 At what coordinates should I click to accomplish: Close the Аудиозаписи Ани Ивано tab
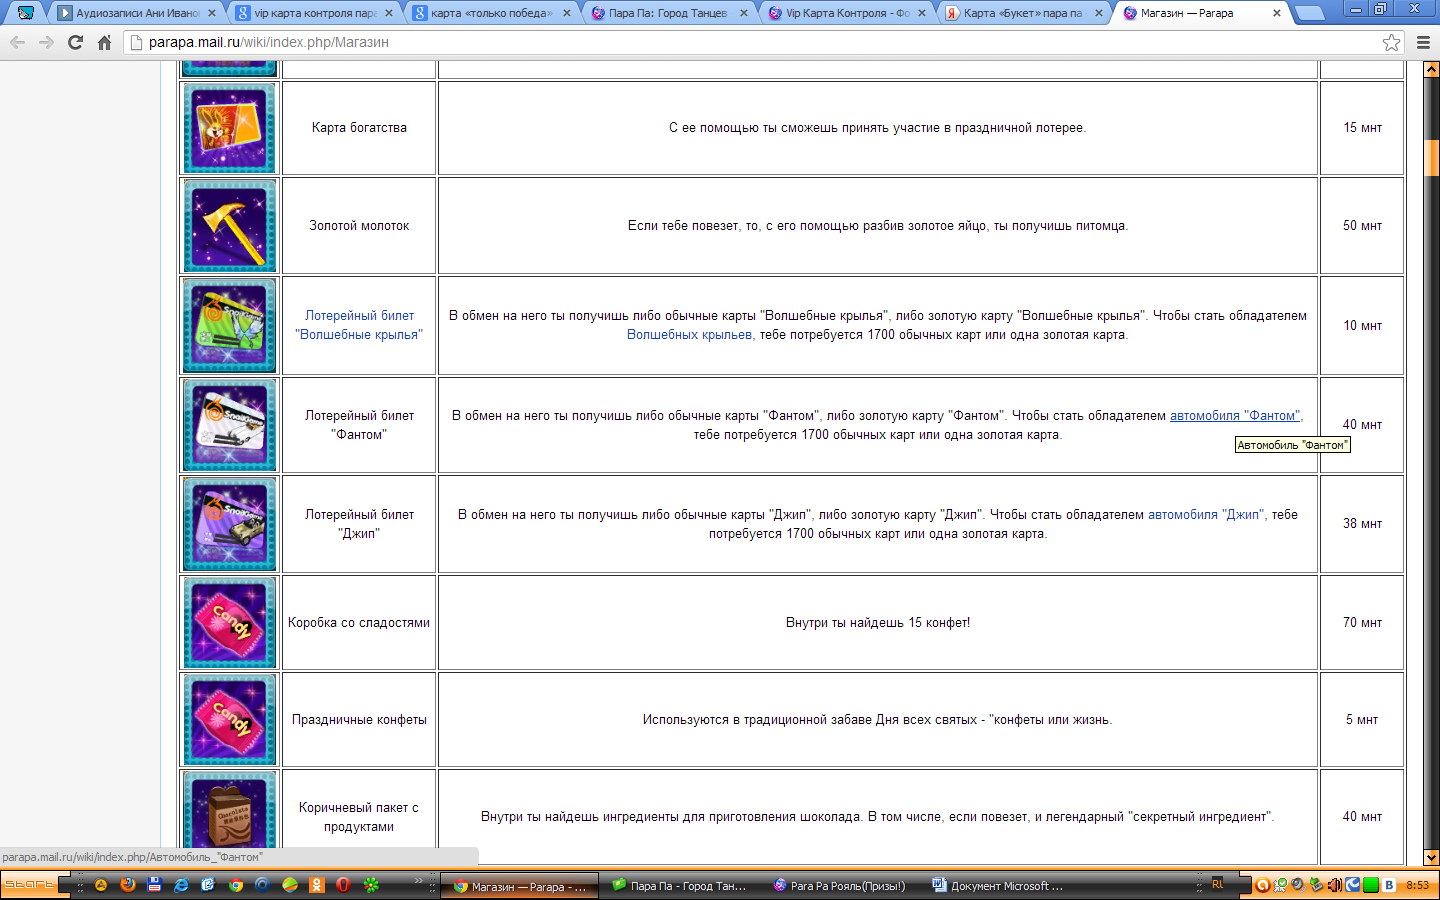tap(211, 13)
